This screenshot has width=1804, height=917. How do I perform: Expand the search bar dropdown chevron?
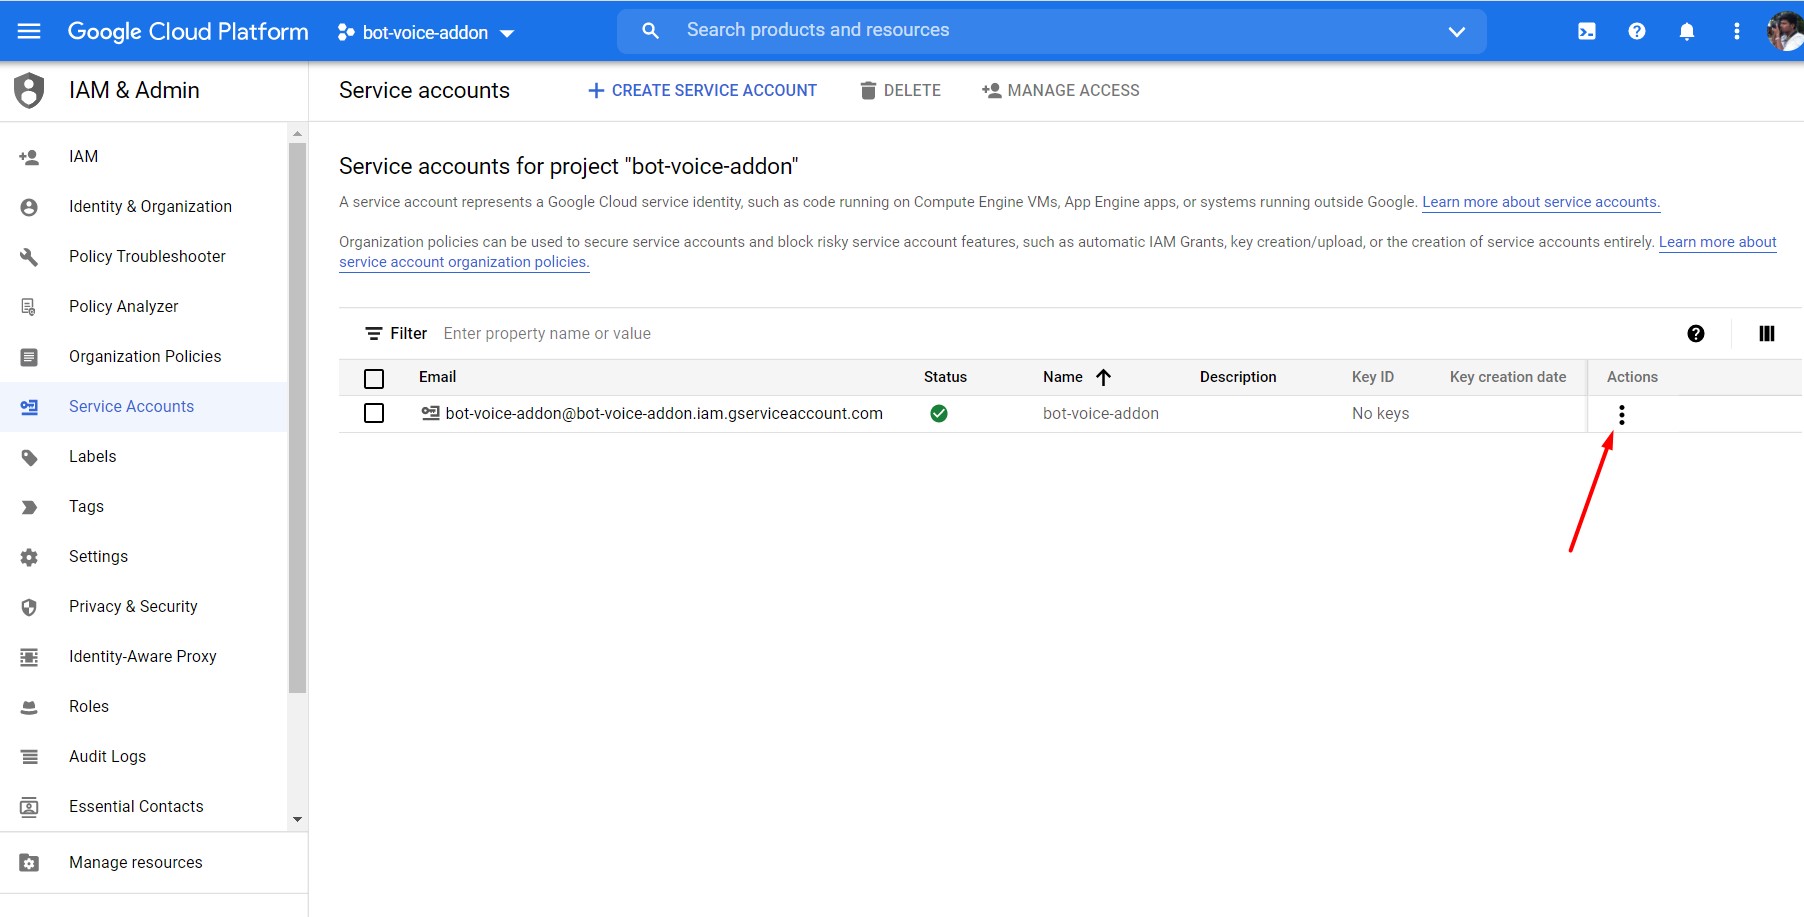[x=1456, y=31]
